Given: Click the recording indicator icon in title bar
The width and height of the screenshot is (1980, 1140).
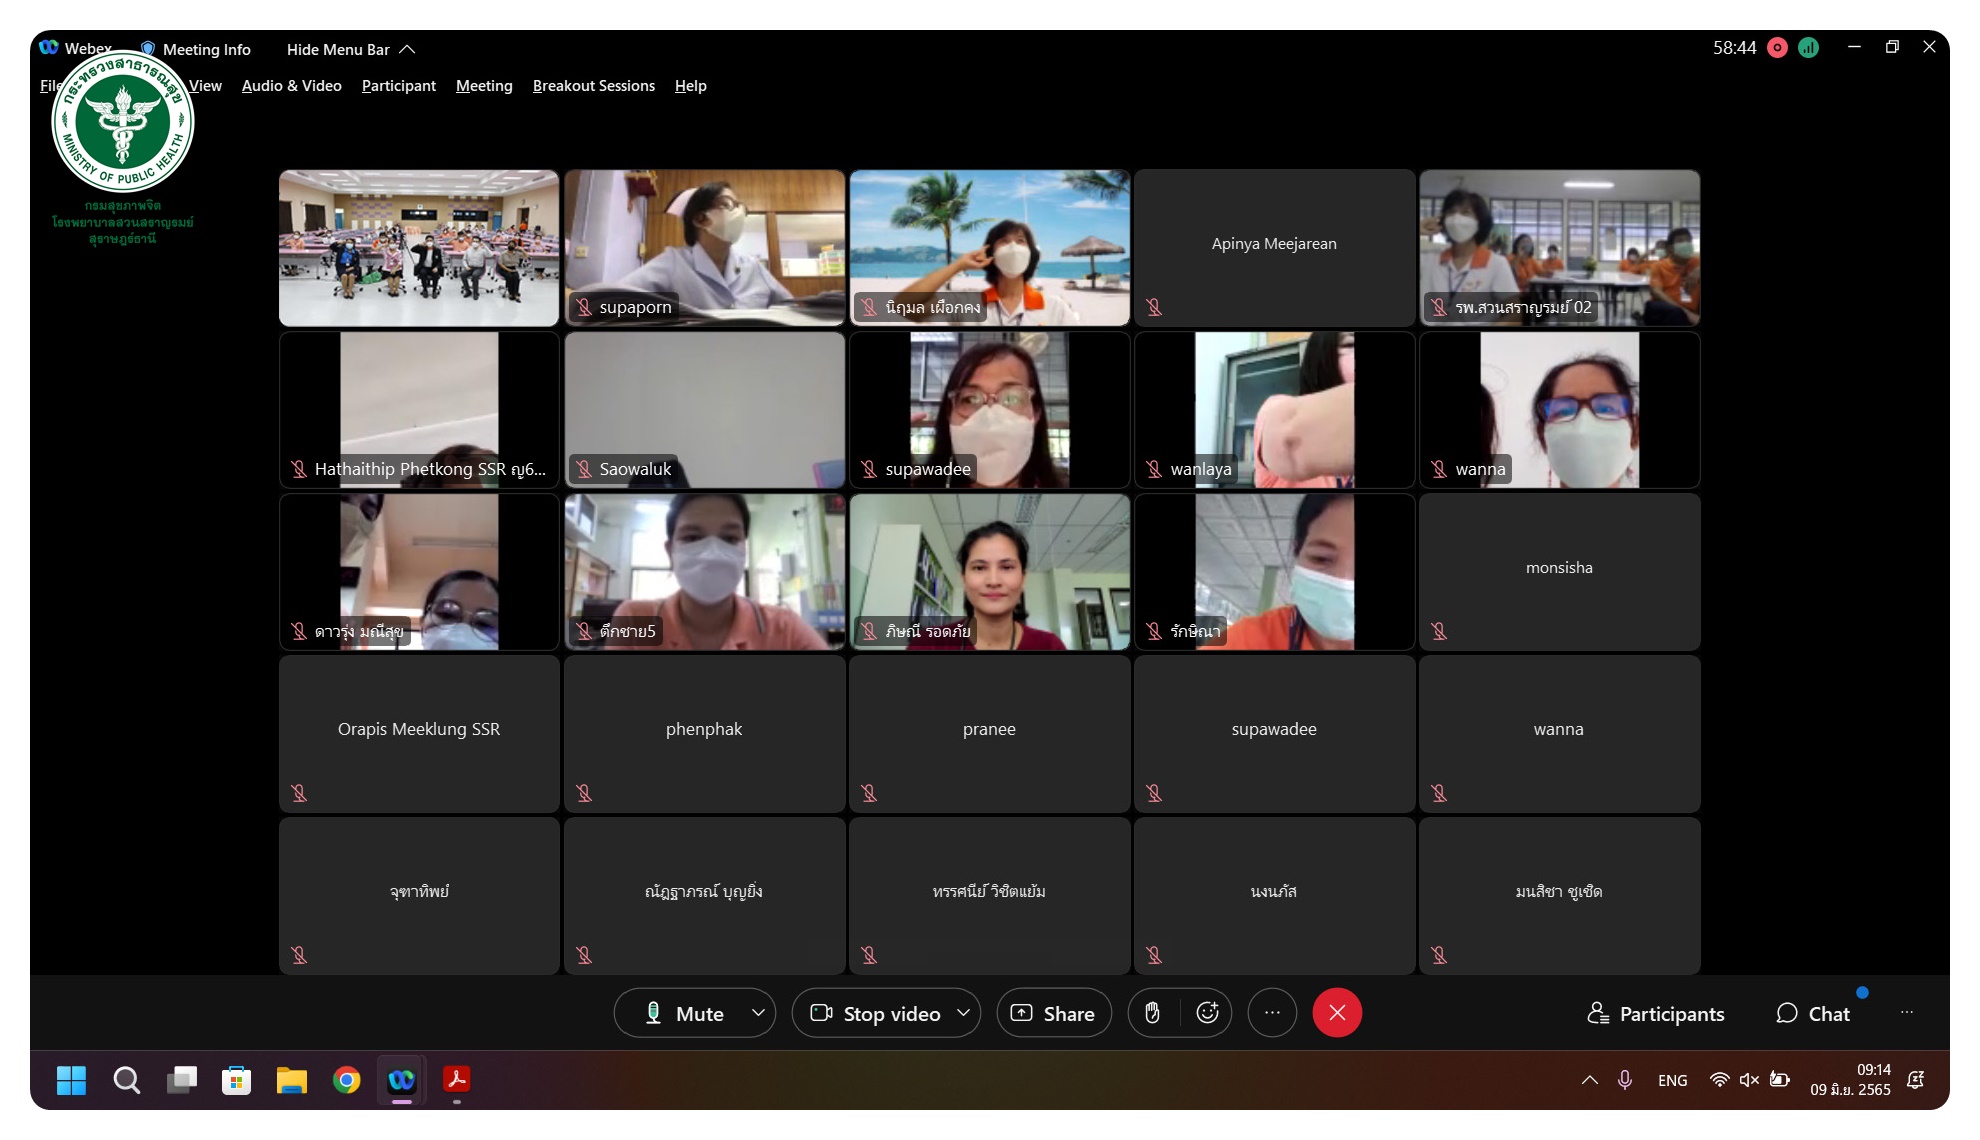Looking at the screenshot, I should 1777,48.
